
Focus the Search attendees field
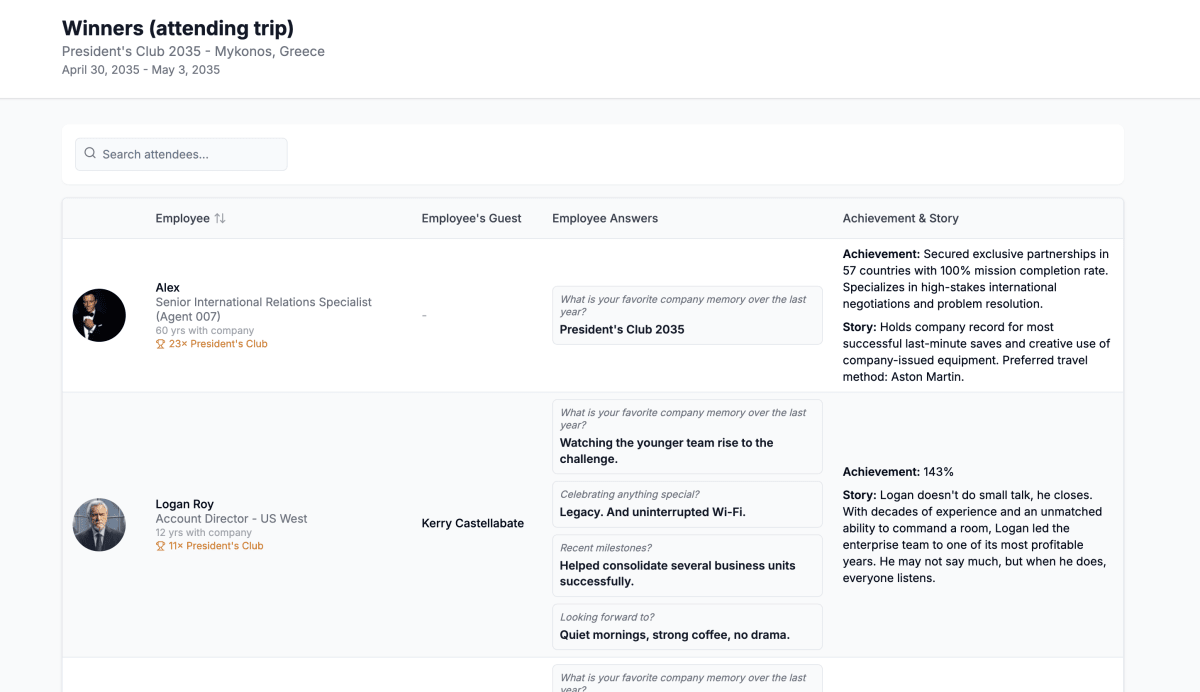(x=190, y=154)
